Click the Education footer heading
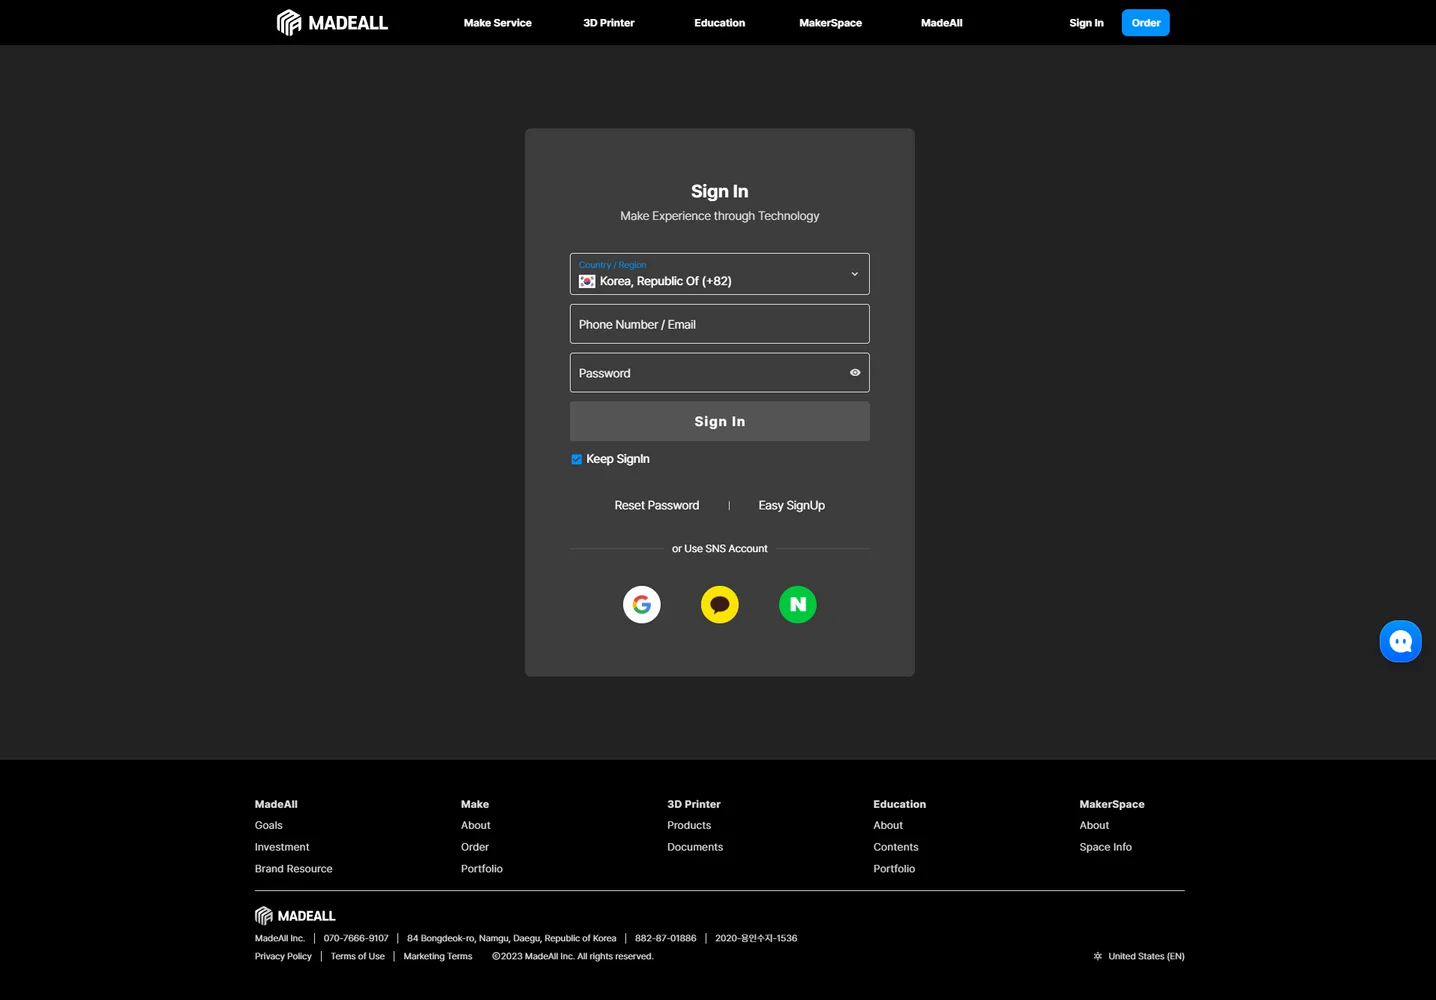The image size is (1436, 1000). [x=900, y=804]
